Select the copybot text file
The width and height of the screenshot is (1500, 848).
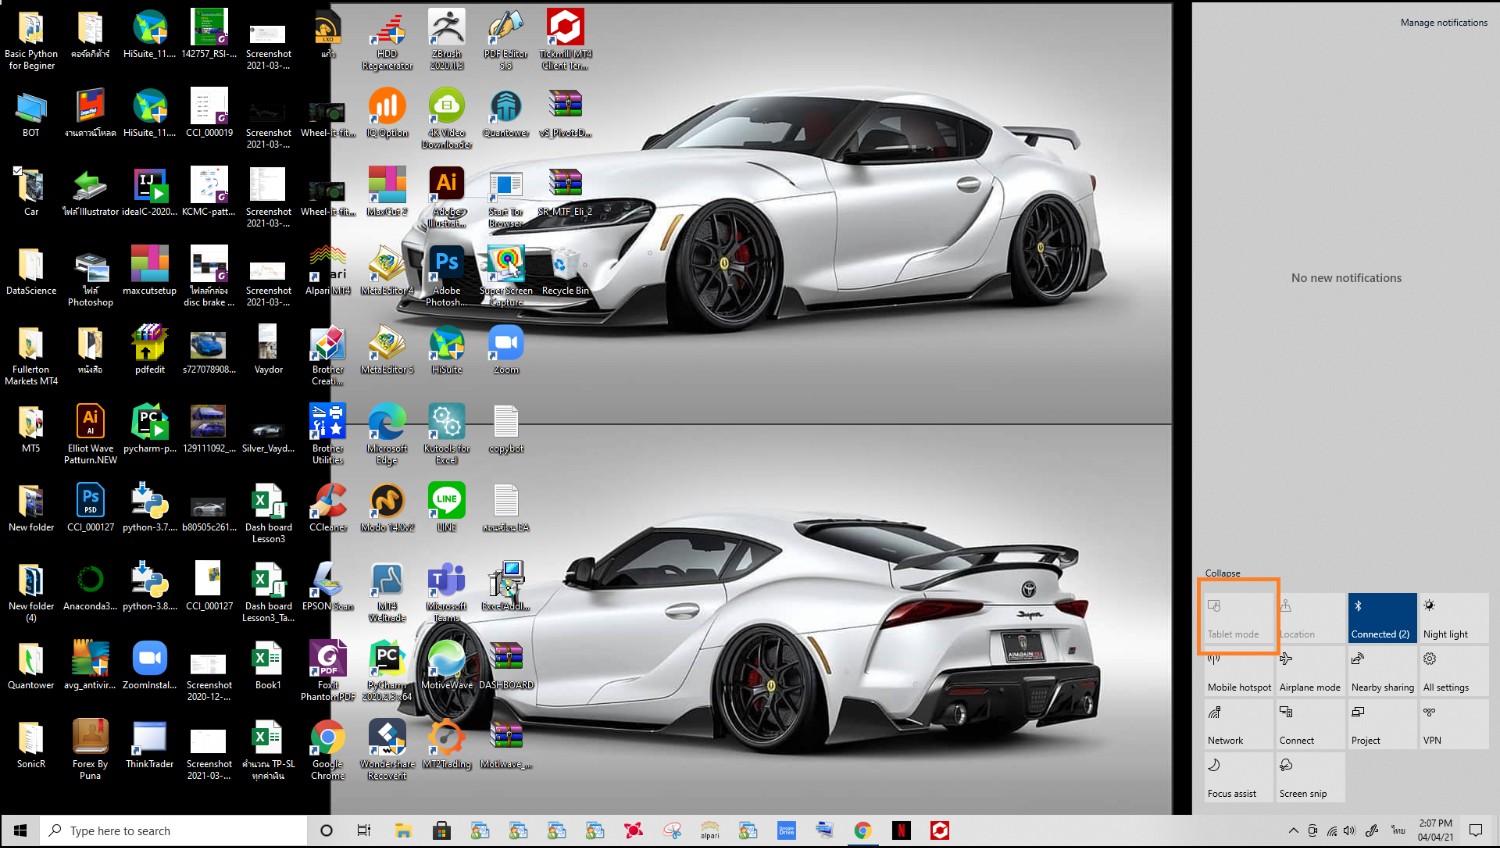(506, 428)
